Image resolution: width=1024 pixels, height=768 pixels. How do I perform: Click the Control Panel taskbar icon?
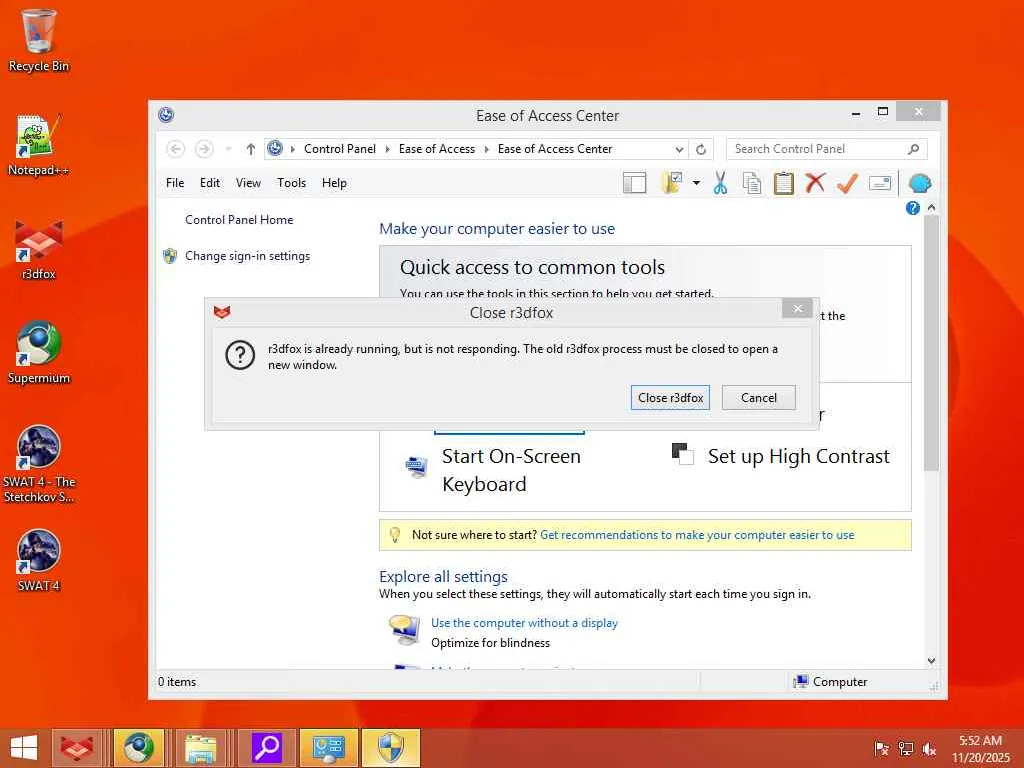click(x=328, y=748)
